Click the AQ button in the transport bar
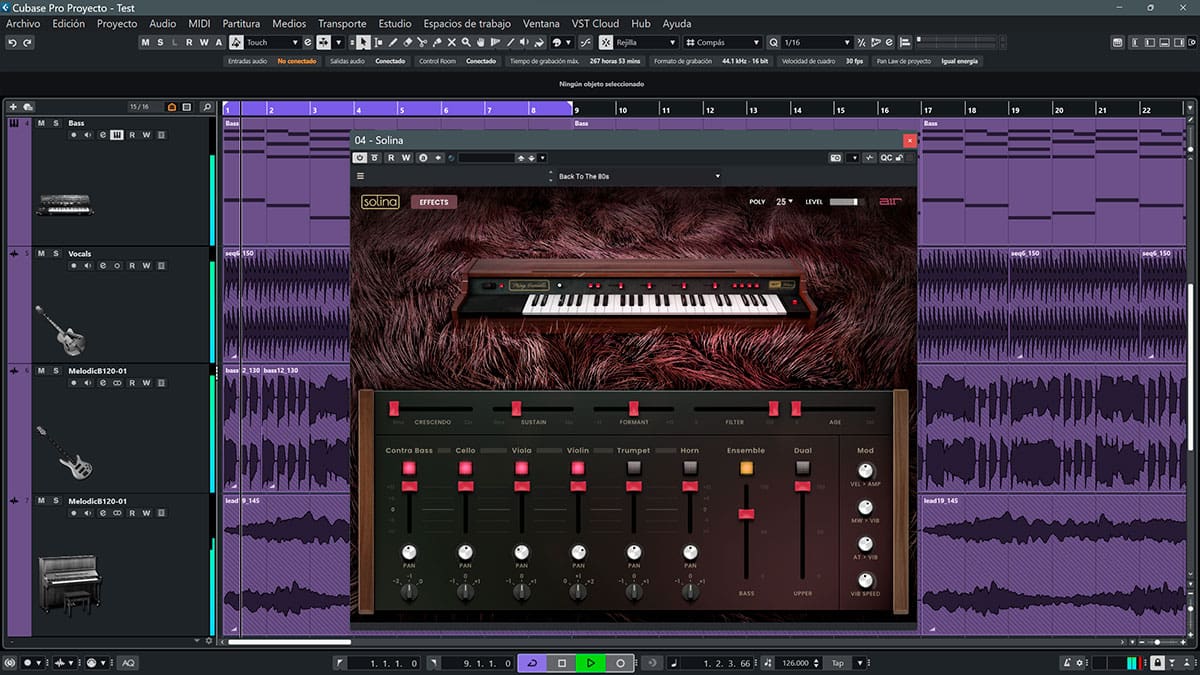This screenshot has height=675, width=1200. [x=128, y=663]
